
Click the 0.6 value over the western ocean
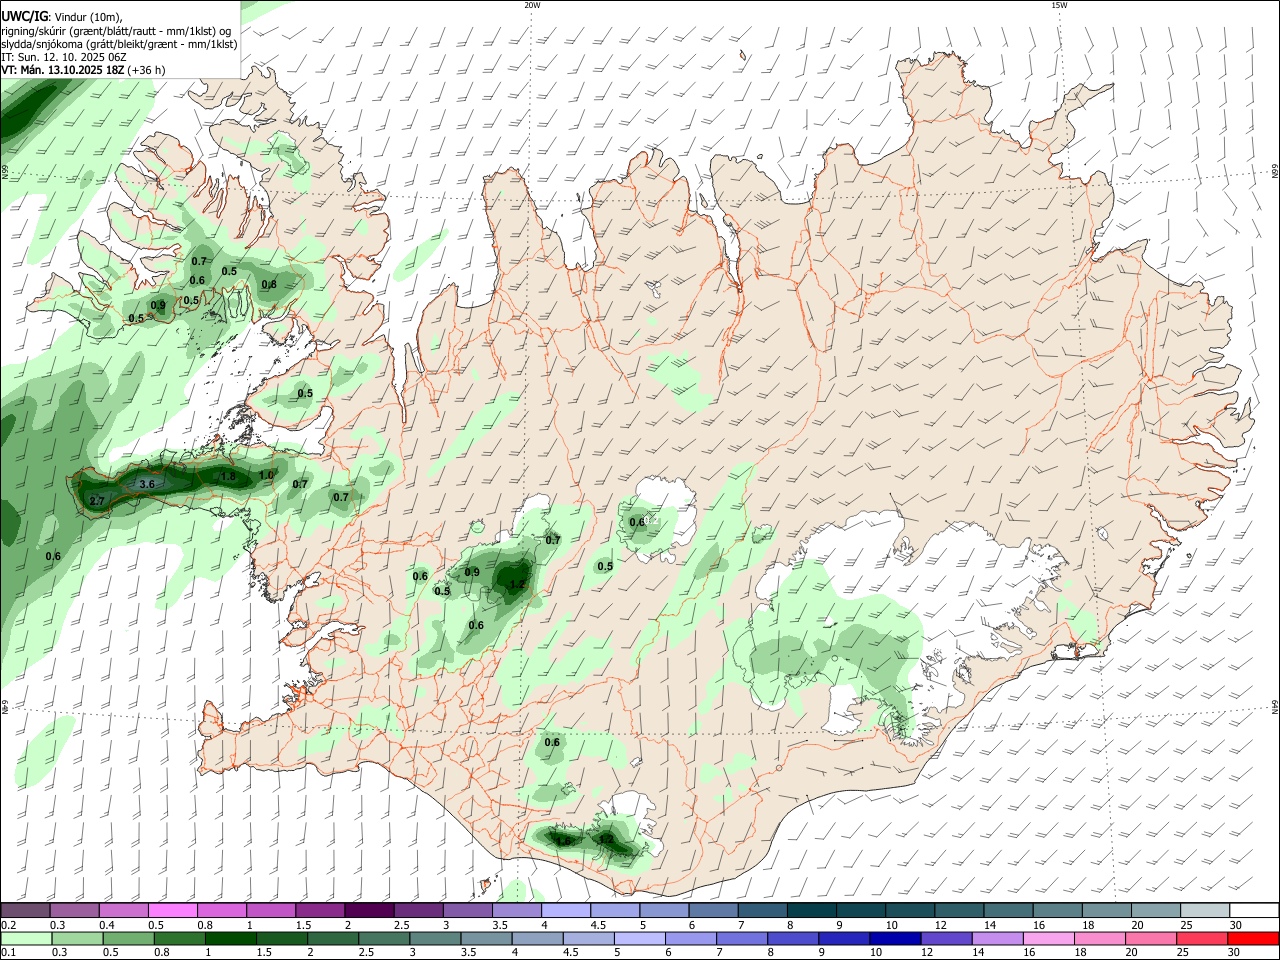coord(53,556)
